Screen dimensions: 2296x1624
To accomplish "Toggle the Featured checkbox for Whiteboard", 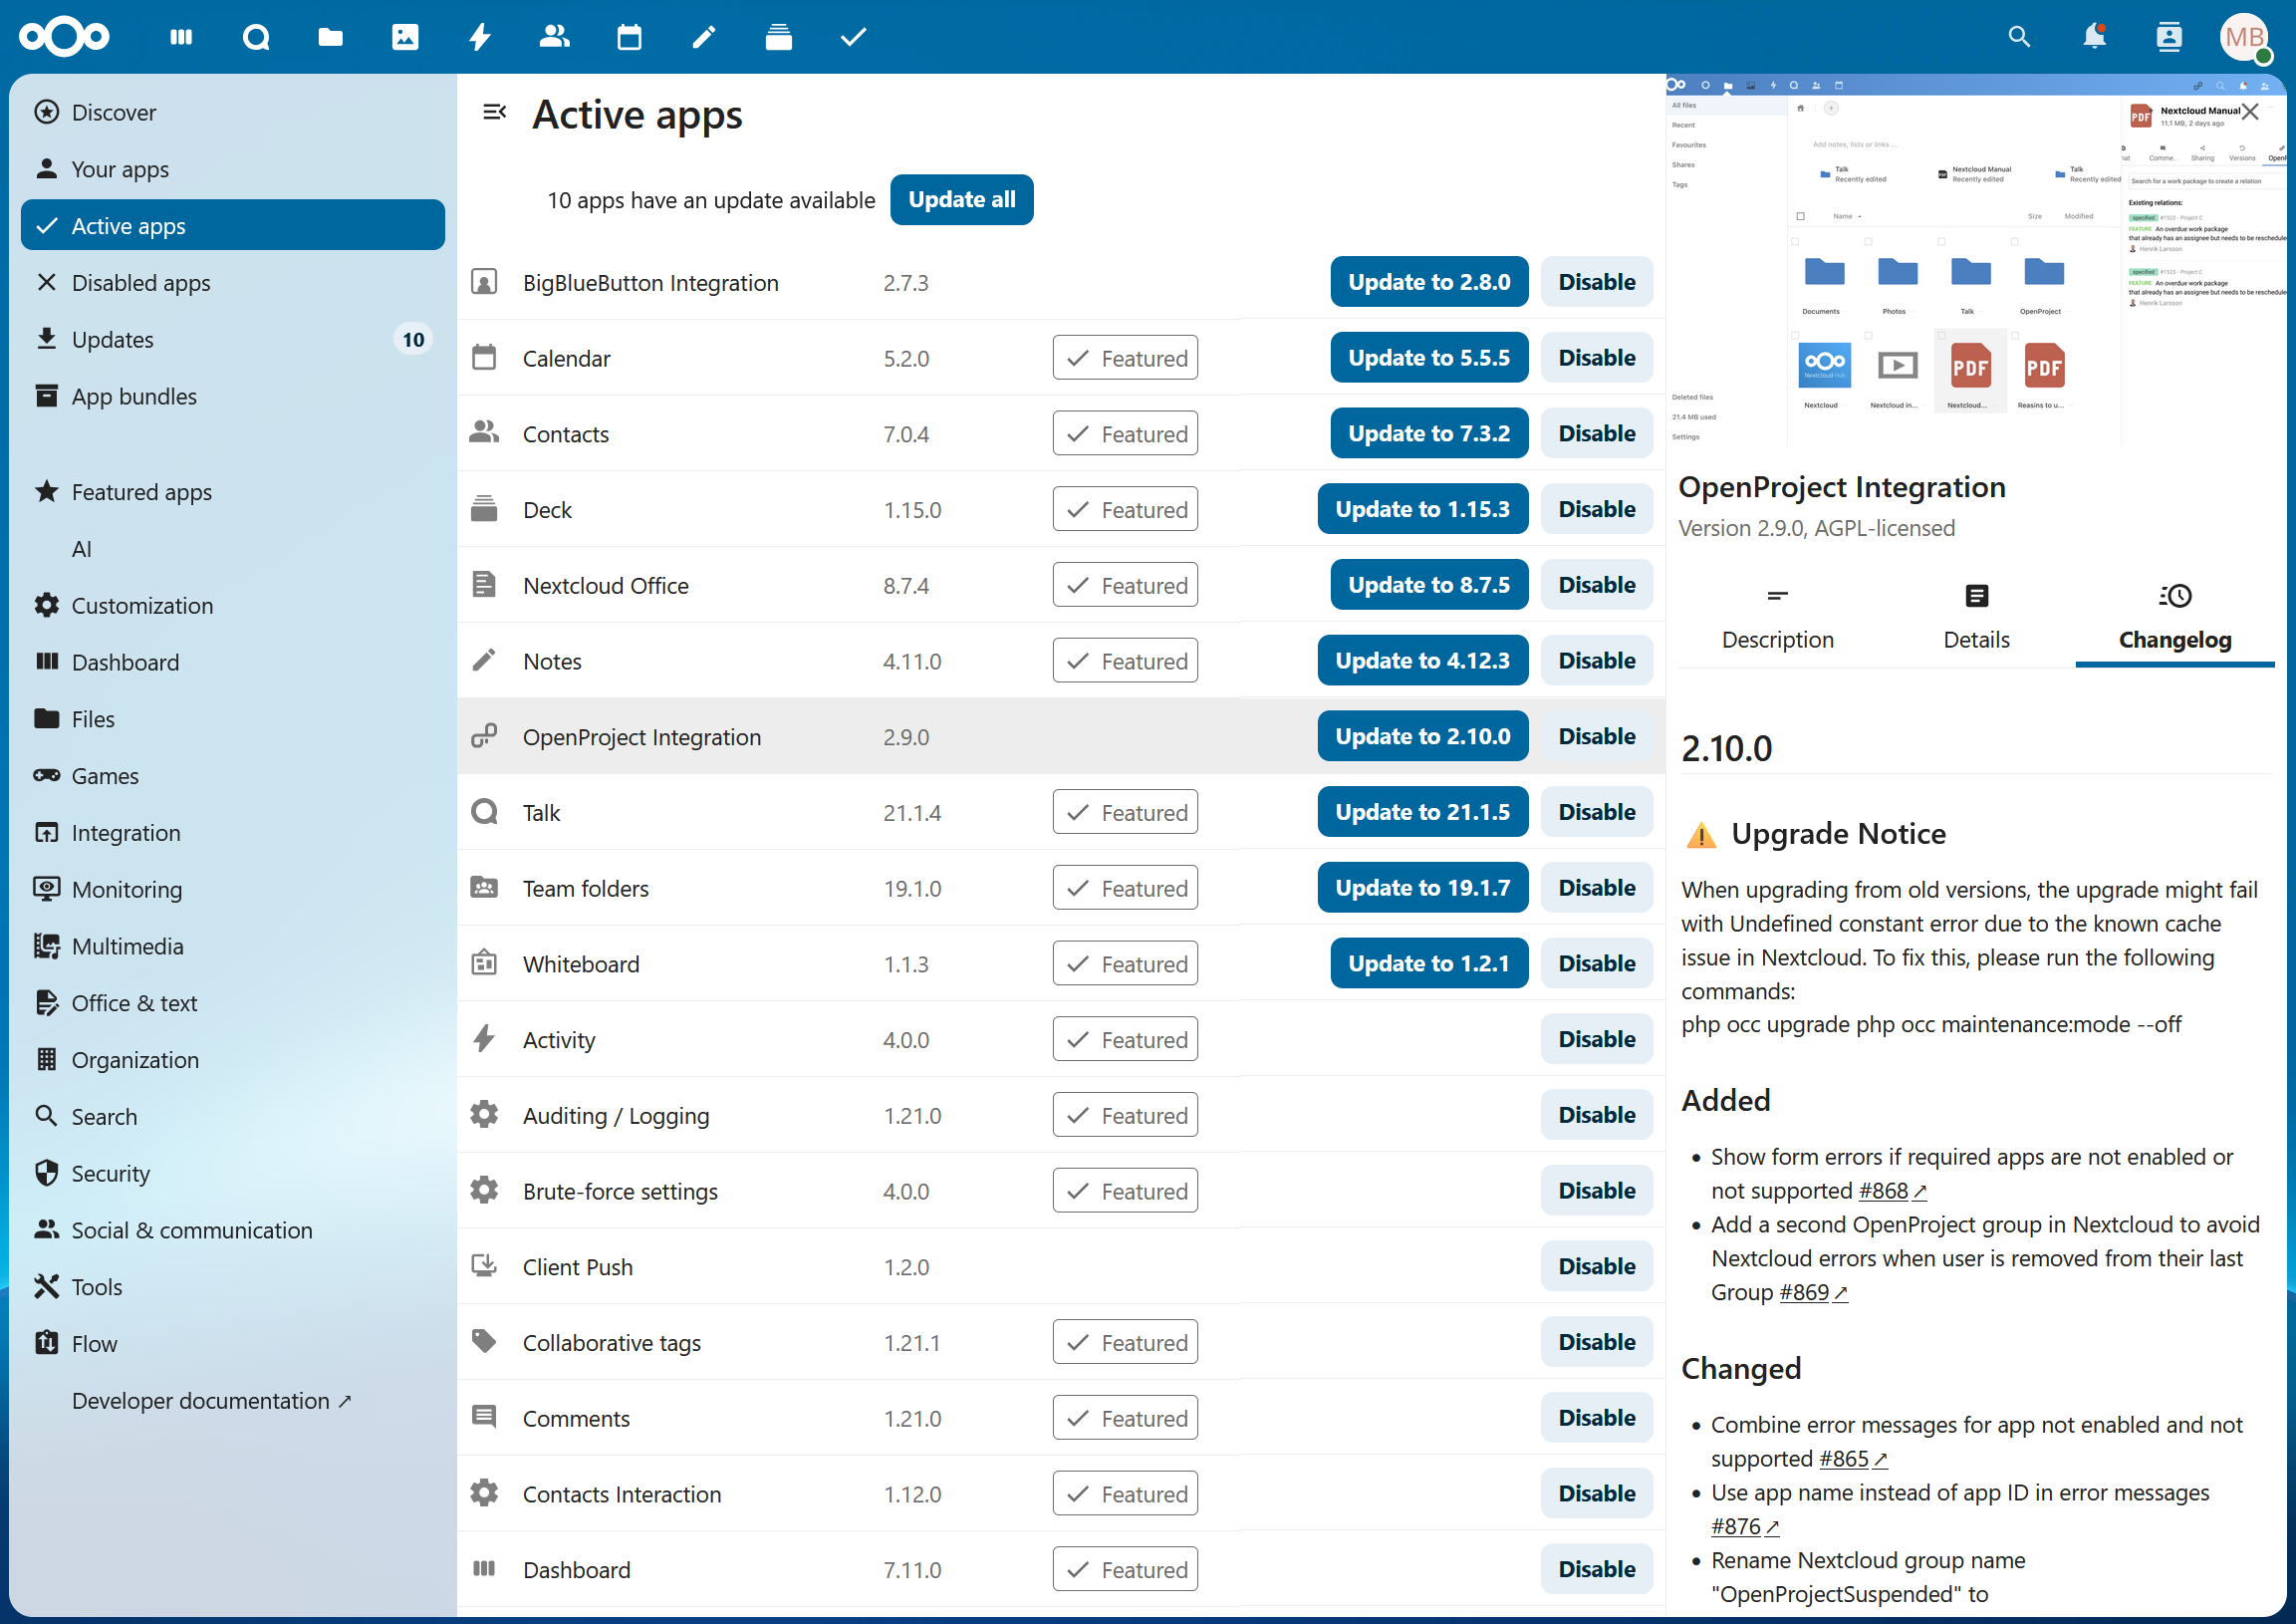I will pyautogui.click(x=1124, y=963).
